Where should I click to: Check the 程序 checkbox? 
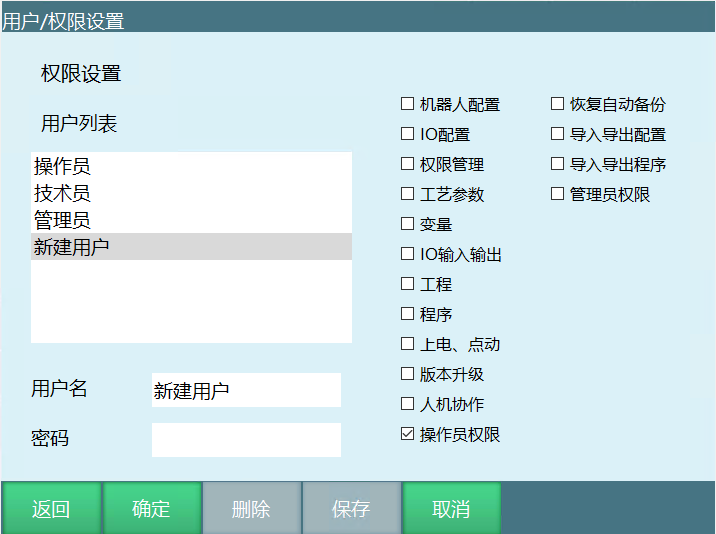coord(407,314)
